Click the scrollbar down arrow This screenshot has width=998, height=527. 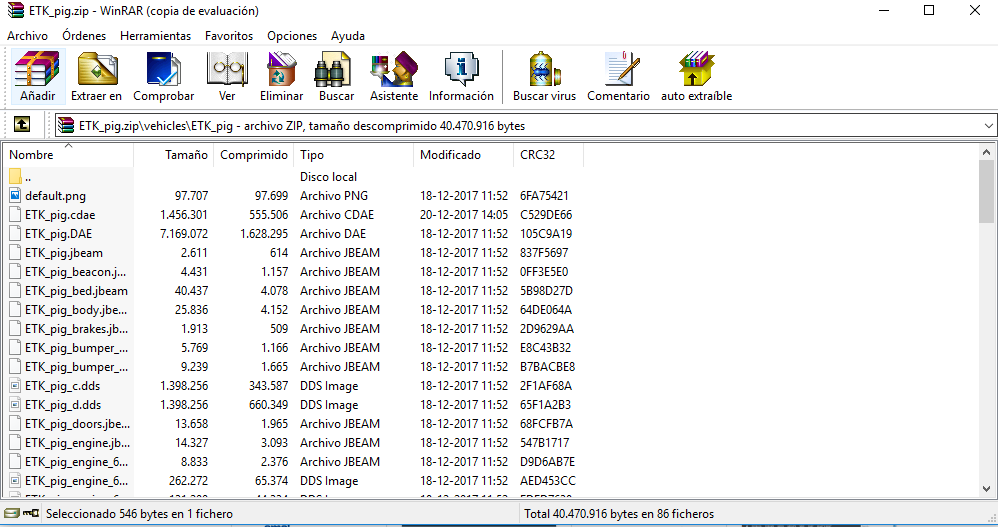pyautogui.click(x=987, y=489)
